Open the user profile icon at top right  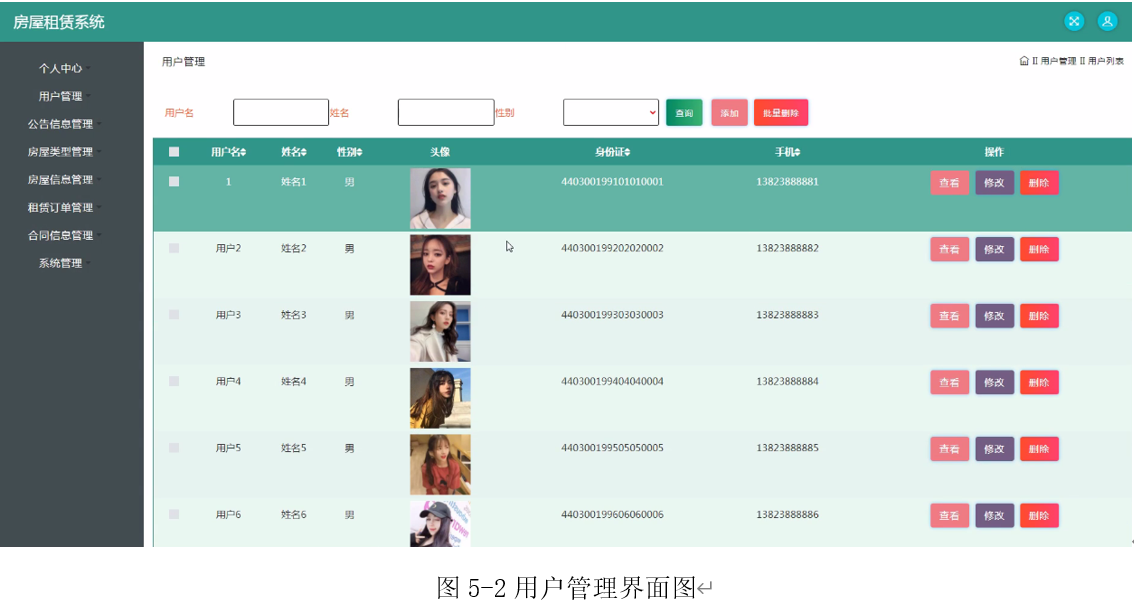pos(1107,20)
